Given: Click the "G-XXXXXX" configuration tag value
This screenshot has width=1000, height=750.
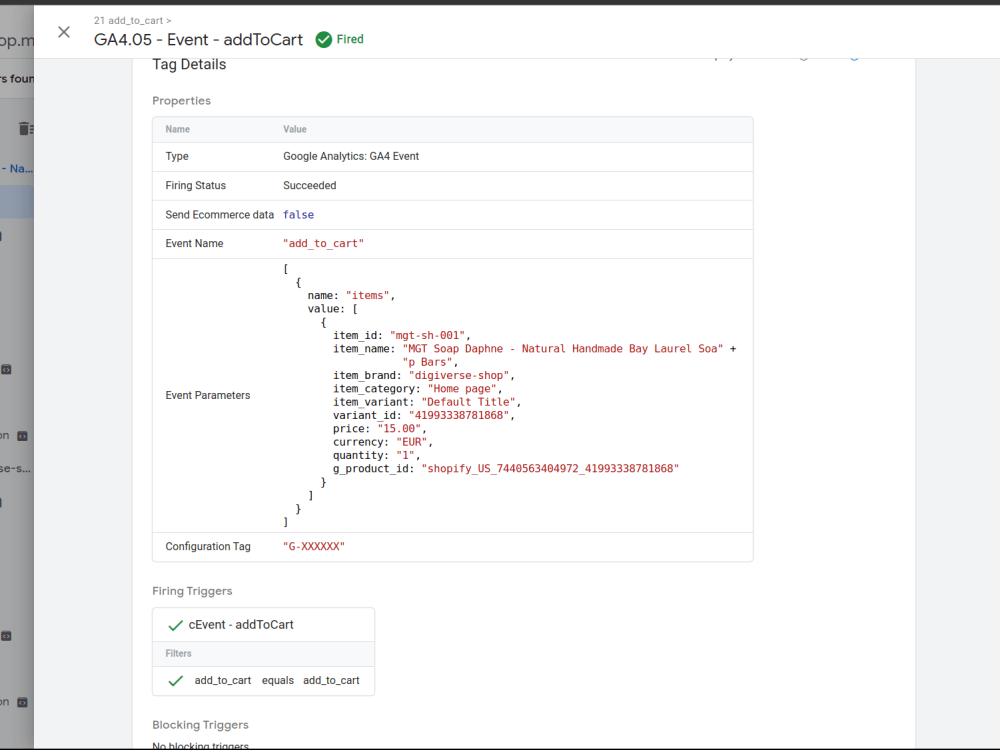Looking at the screenshot, I should (x=314, y=547).
